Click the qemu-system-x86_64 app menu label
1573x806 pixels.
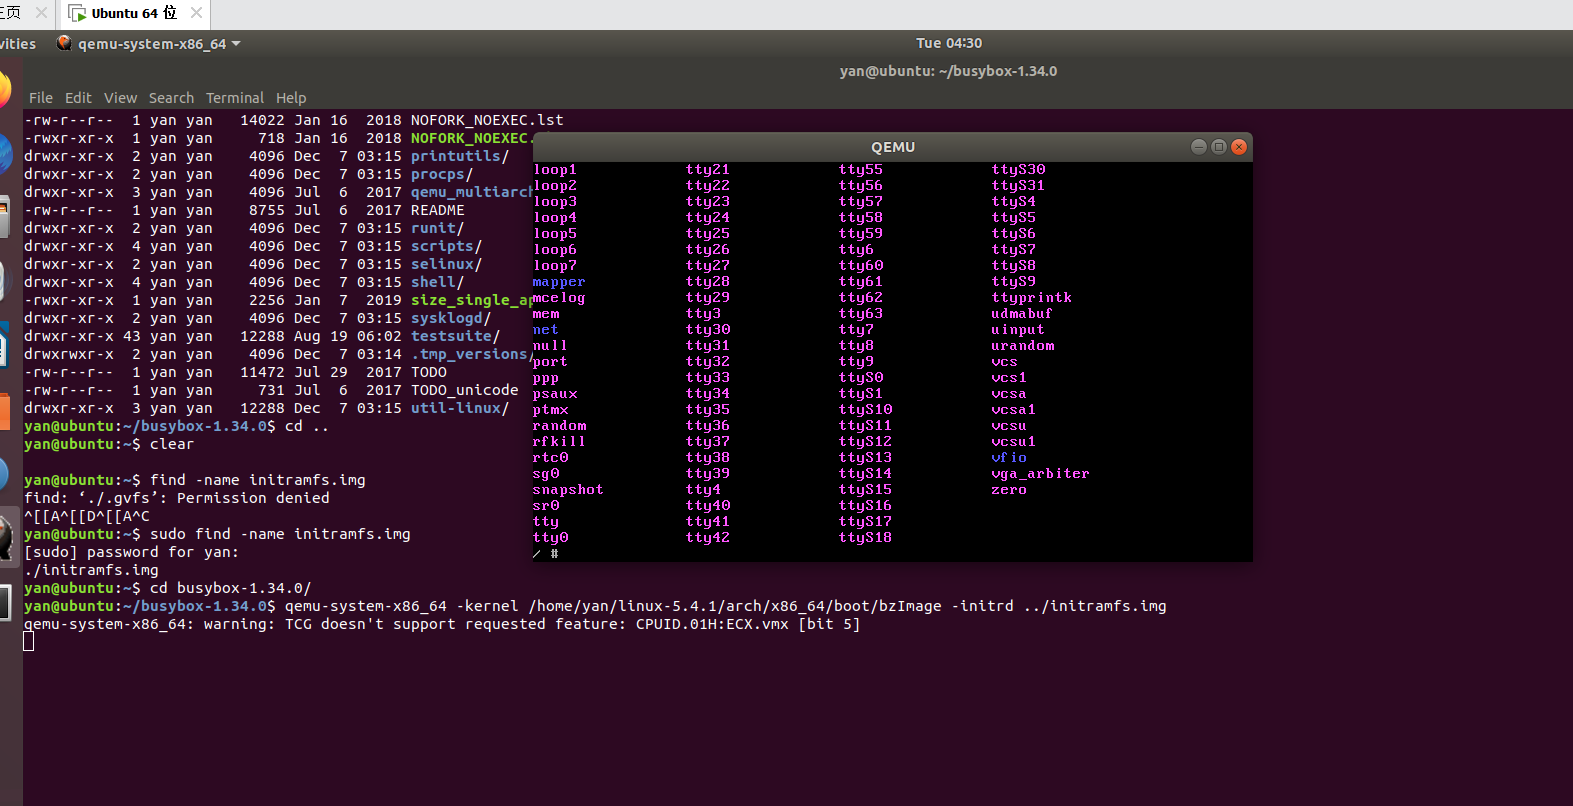pyautogui.click(x=152, y=44)
